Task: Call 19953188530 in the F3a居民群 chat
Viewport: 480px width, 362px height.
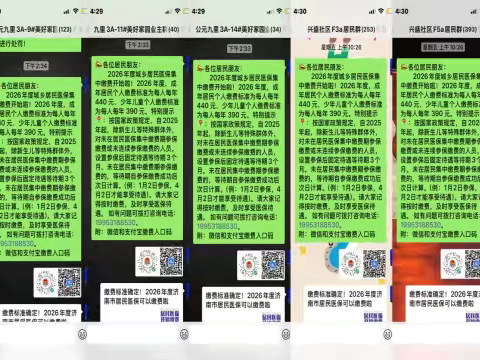Action: pyautogui.click(x=319, y=225)
